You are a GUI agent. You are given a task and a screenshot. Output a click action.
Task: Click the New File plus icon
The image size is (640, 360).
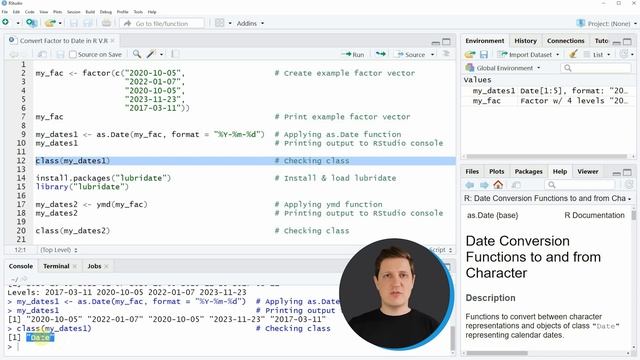[6, 22]
